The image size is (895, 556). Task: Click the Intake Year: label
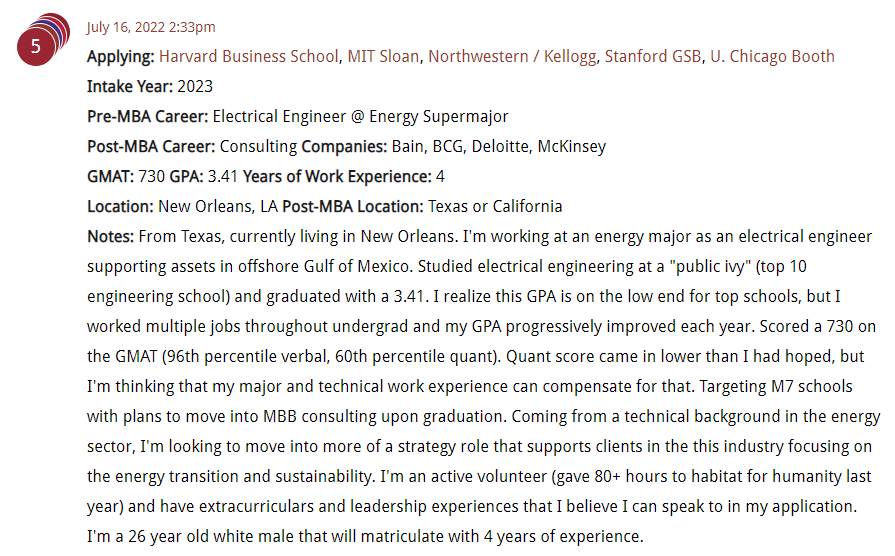(130, 87)
